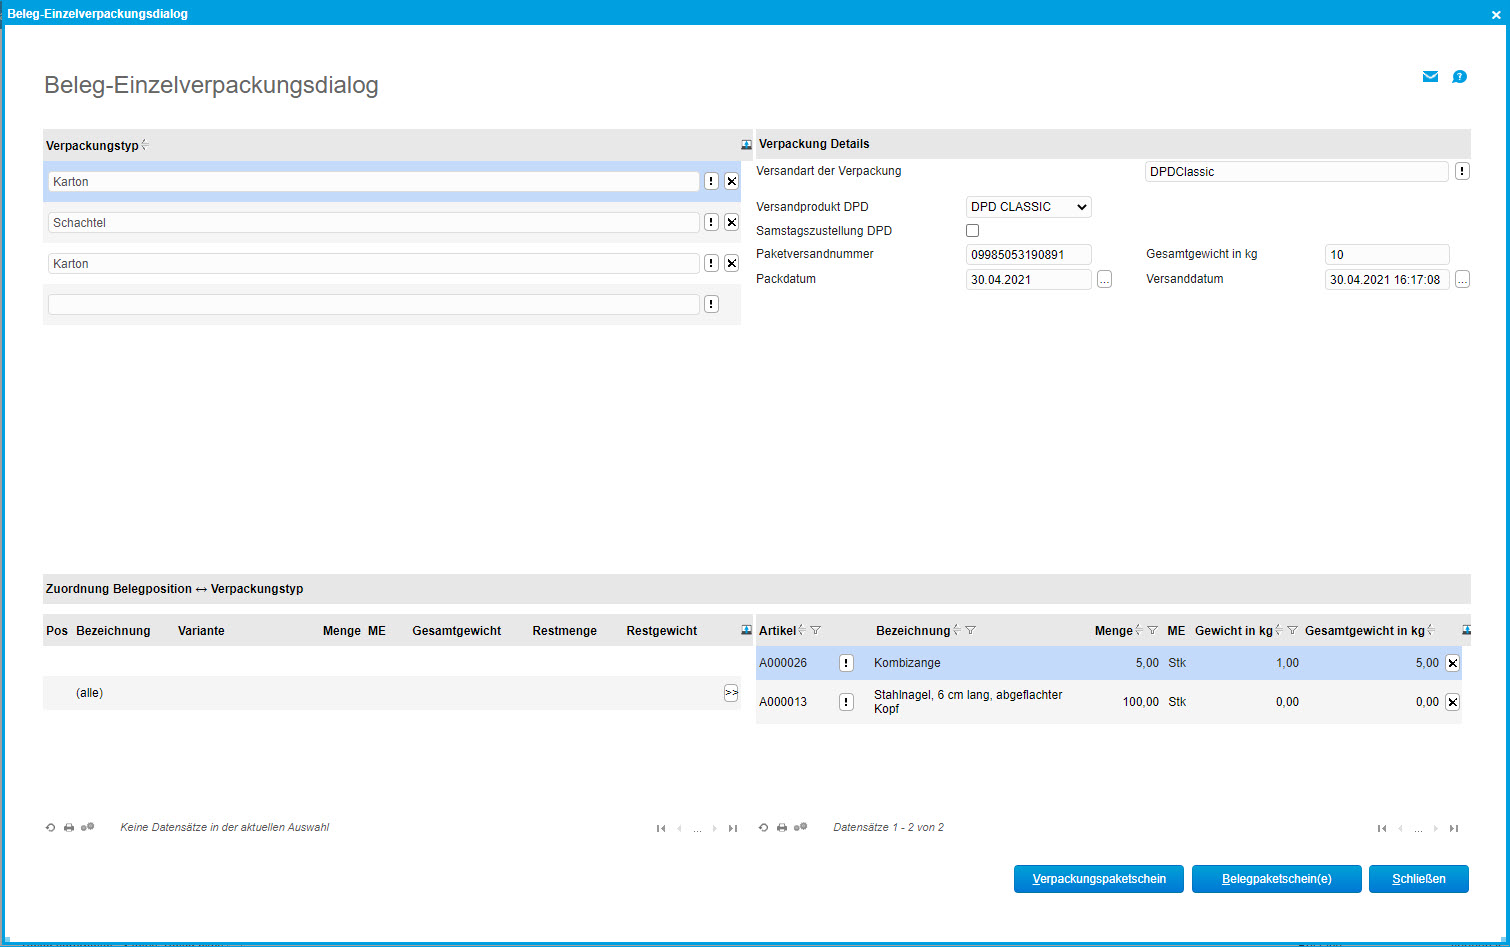Filter the Artikel column
Image resolution: width=1510 pixels, height=947 pixels.
tap(816, 630)
